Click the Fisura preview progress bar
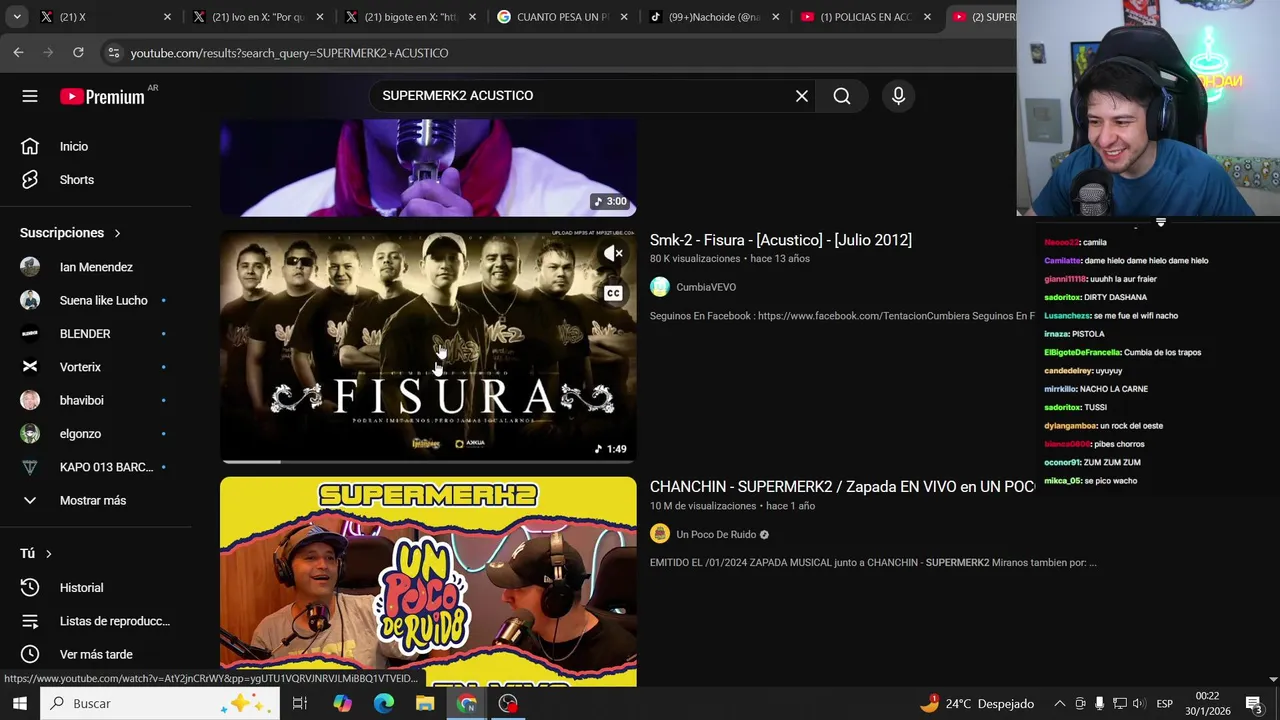 (428, 461)
